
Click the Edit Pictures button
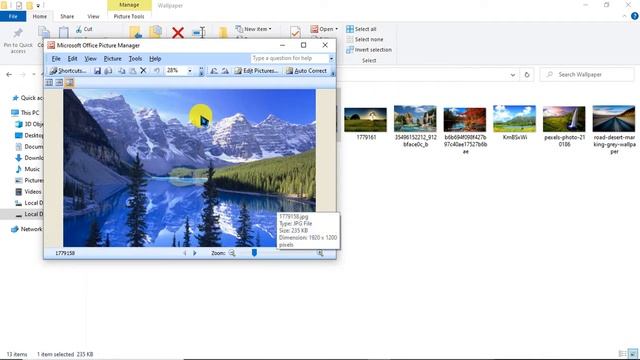256,71
